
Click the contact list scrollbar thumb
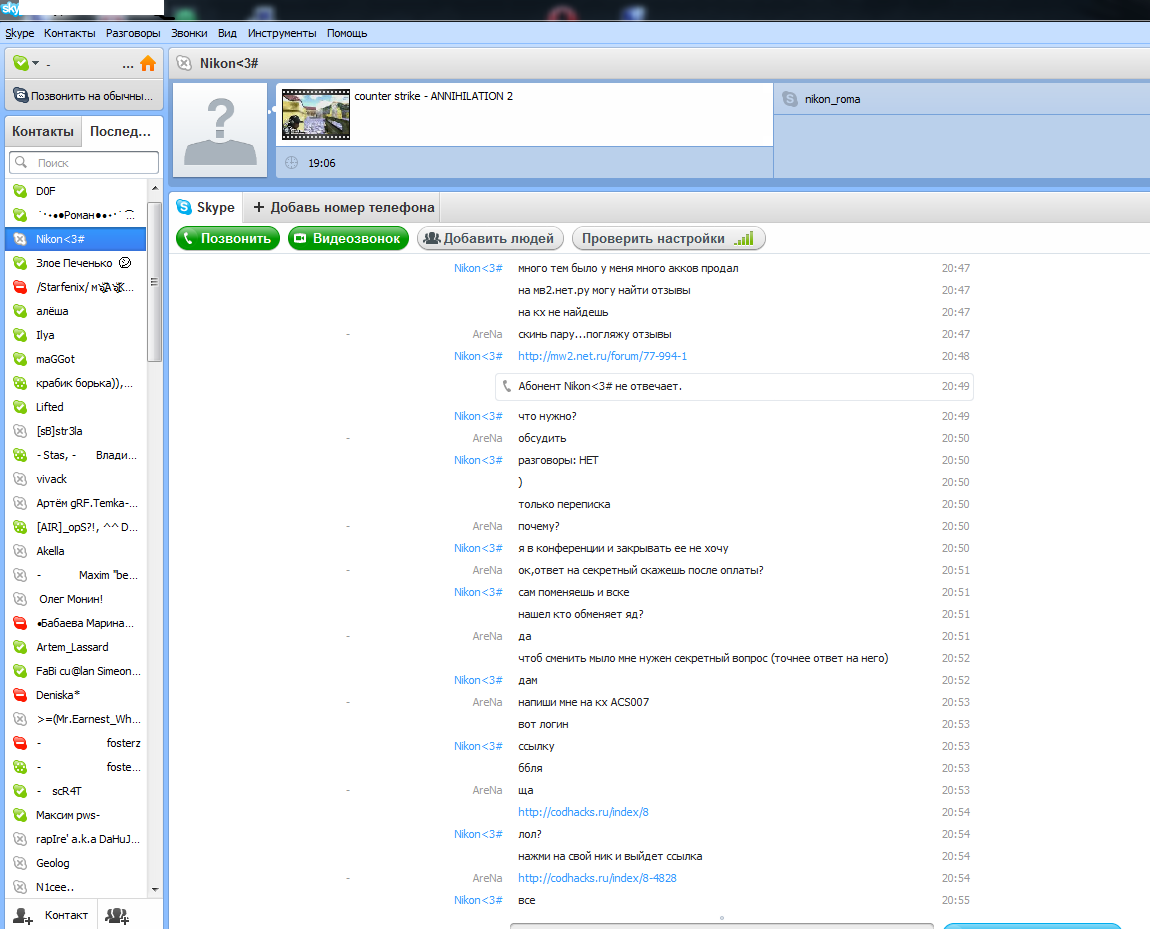click(x=155, y=282)
